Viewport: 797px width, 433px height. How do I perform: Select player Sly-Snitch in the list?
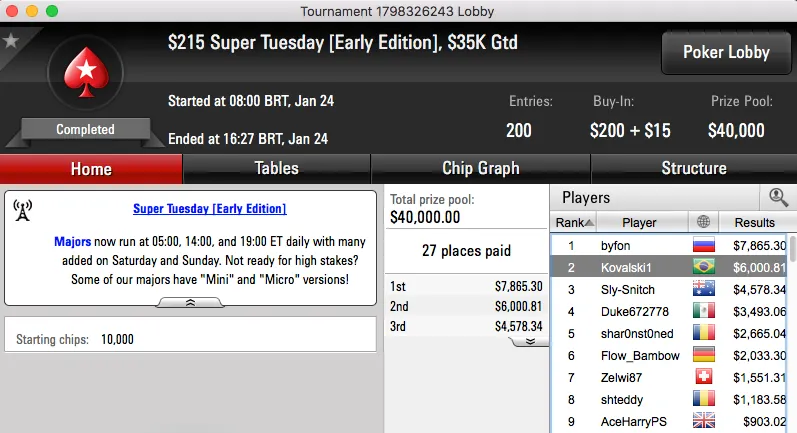coord(626,289)
